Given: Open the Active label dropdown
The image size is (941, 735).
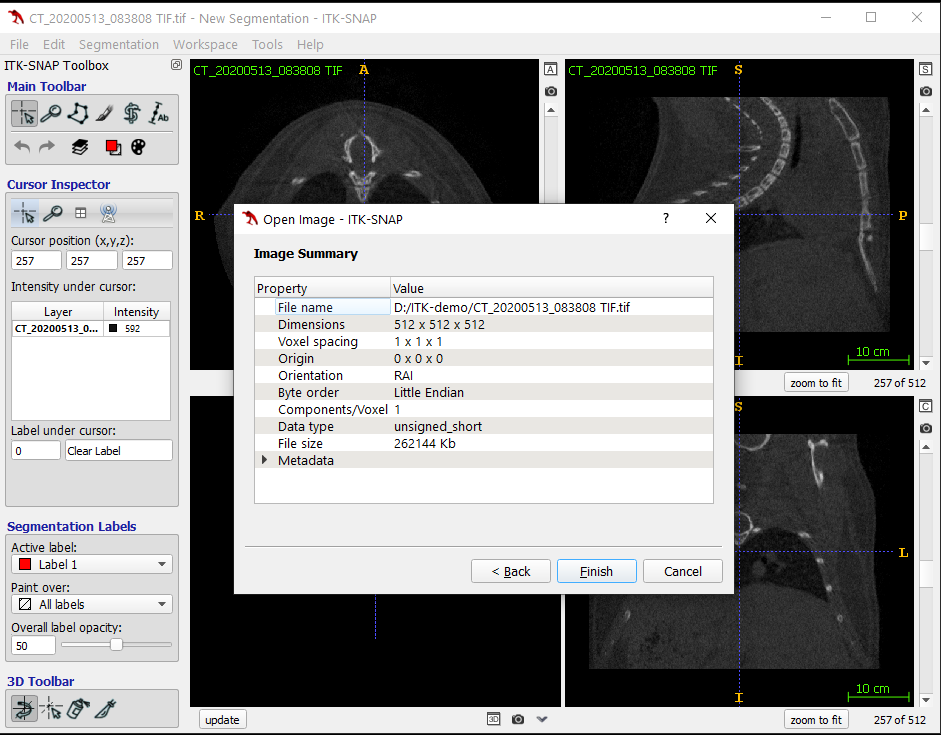Looking at the screenshot, I should click(x=91, y=565).
